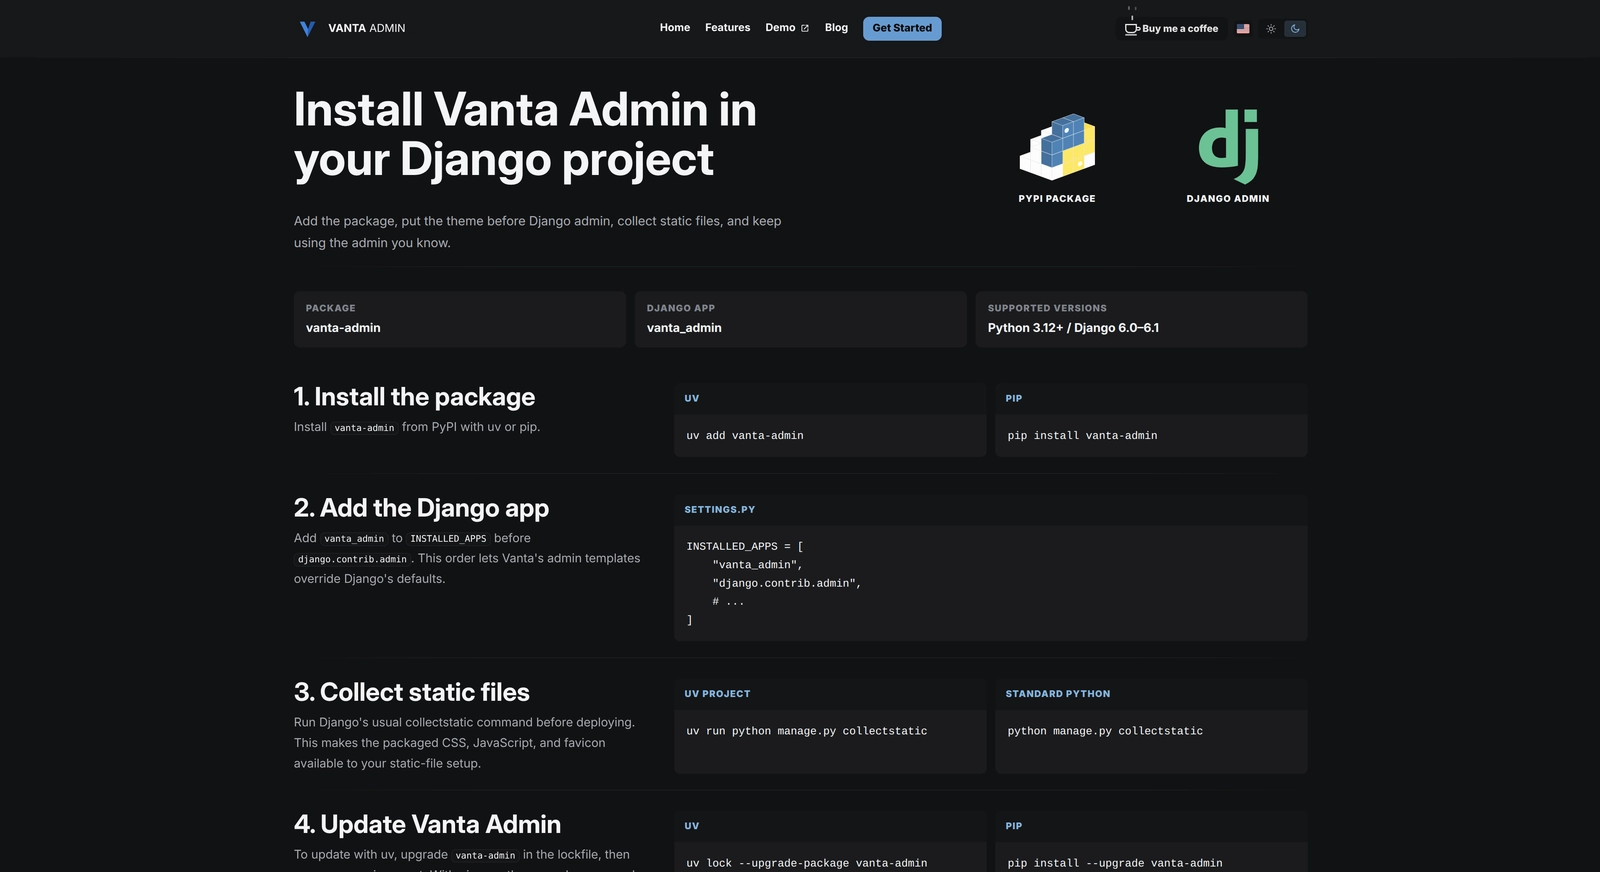
Task: Click heading '4. Update Vanta Admin'
Action: coord(427,825)
